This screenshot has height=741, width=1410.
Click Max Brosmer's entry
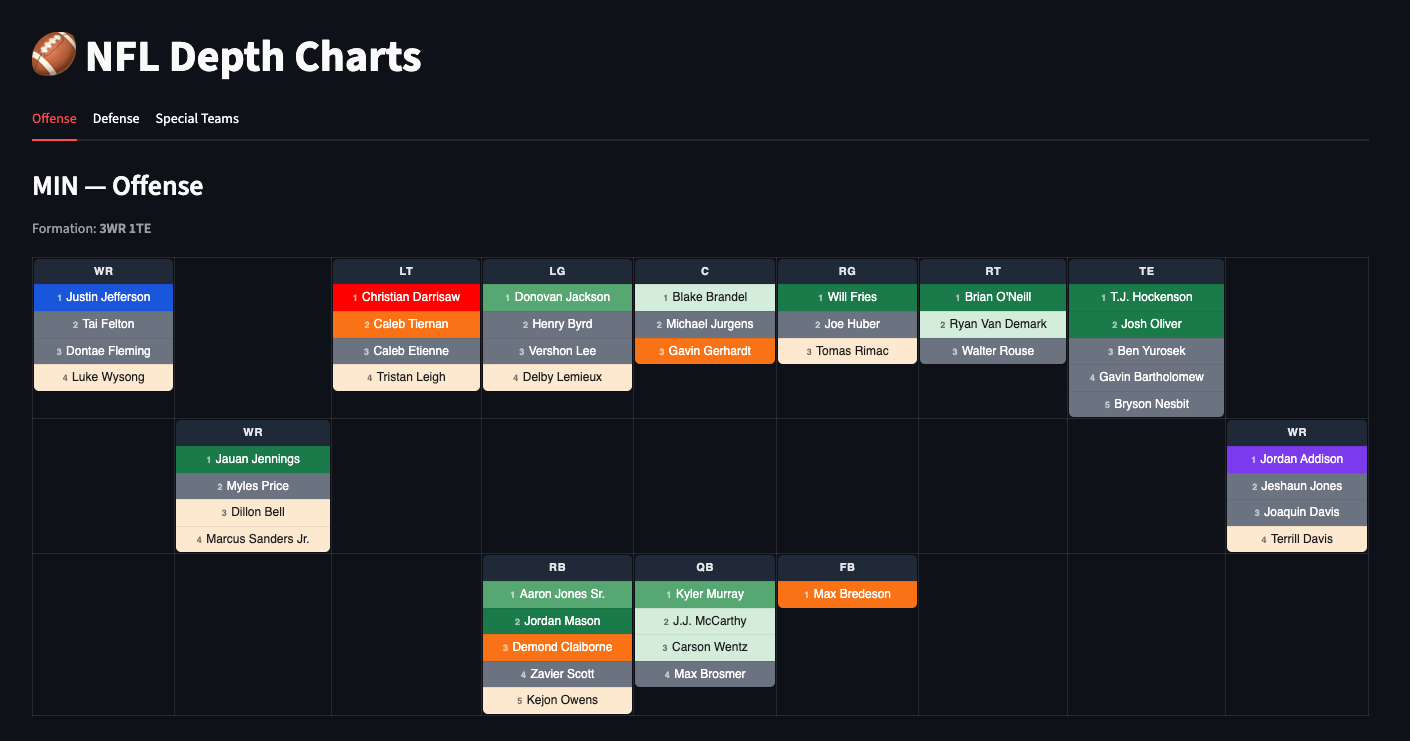[x=705, y=674]
